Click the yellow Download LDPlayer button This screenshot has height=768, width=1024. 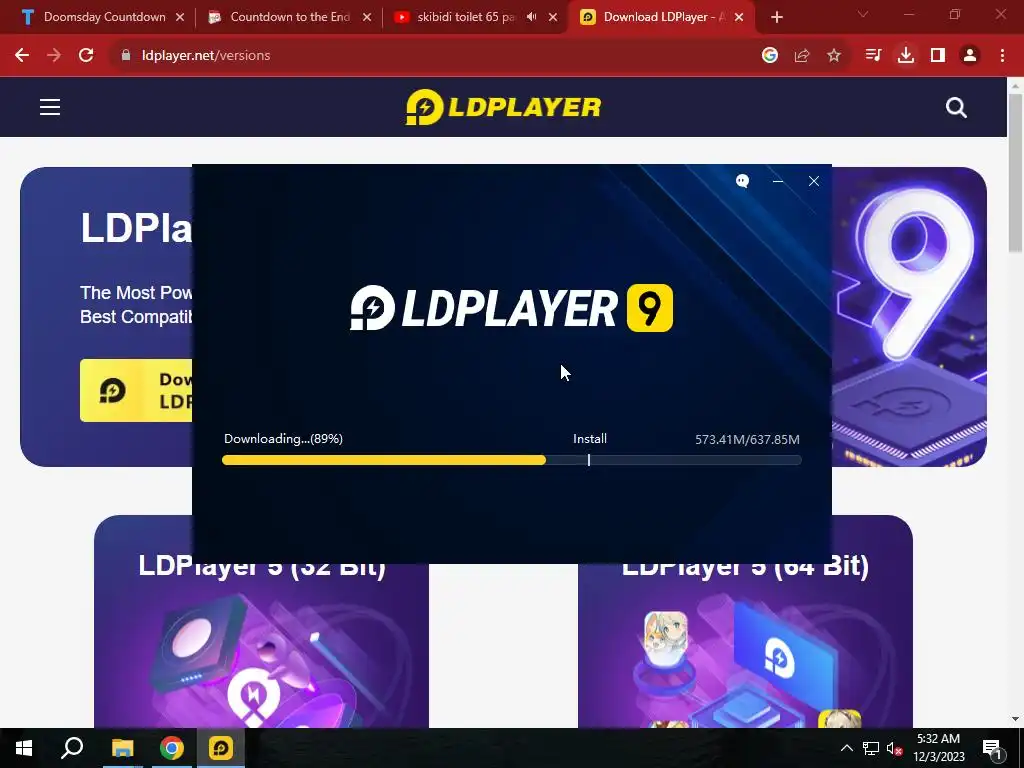tap(136, 390)
